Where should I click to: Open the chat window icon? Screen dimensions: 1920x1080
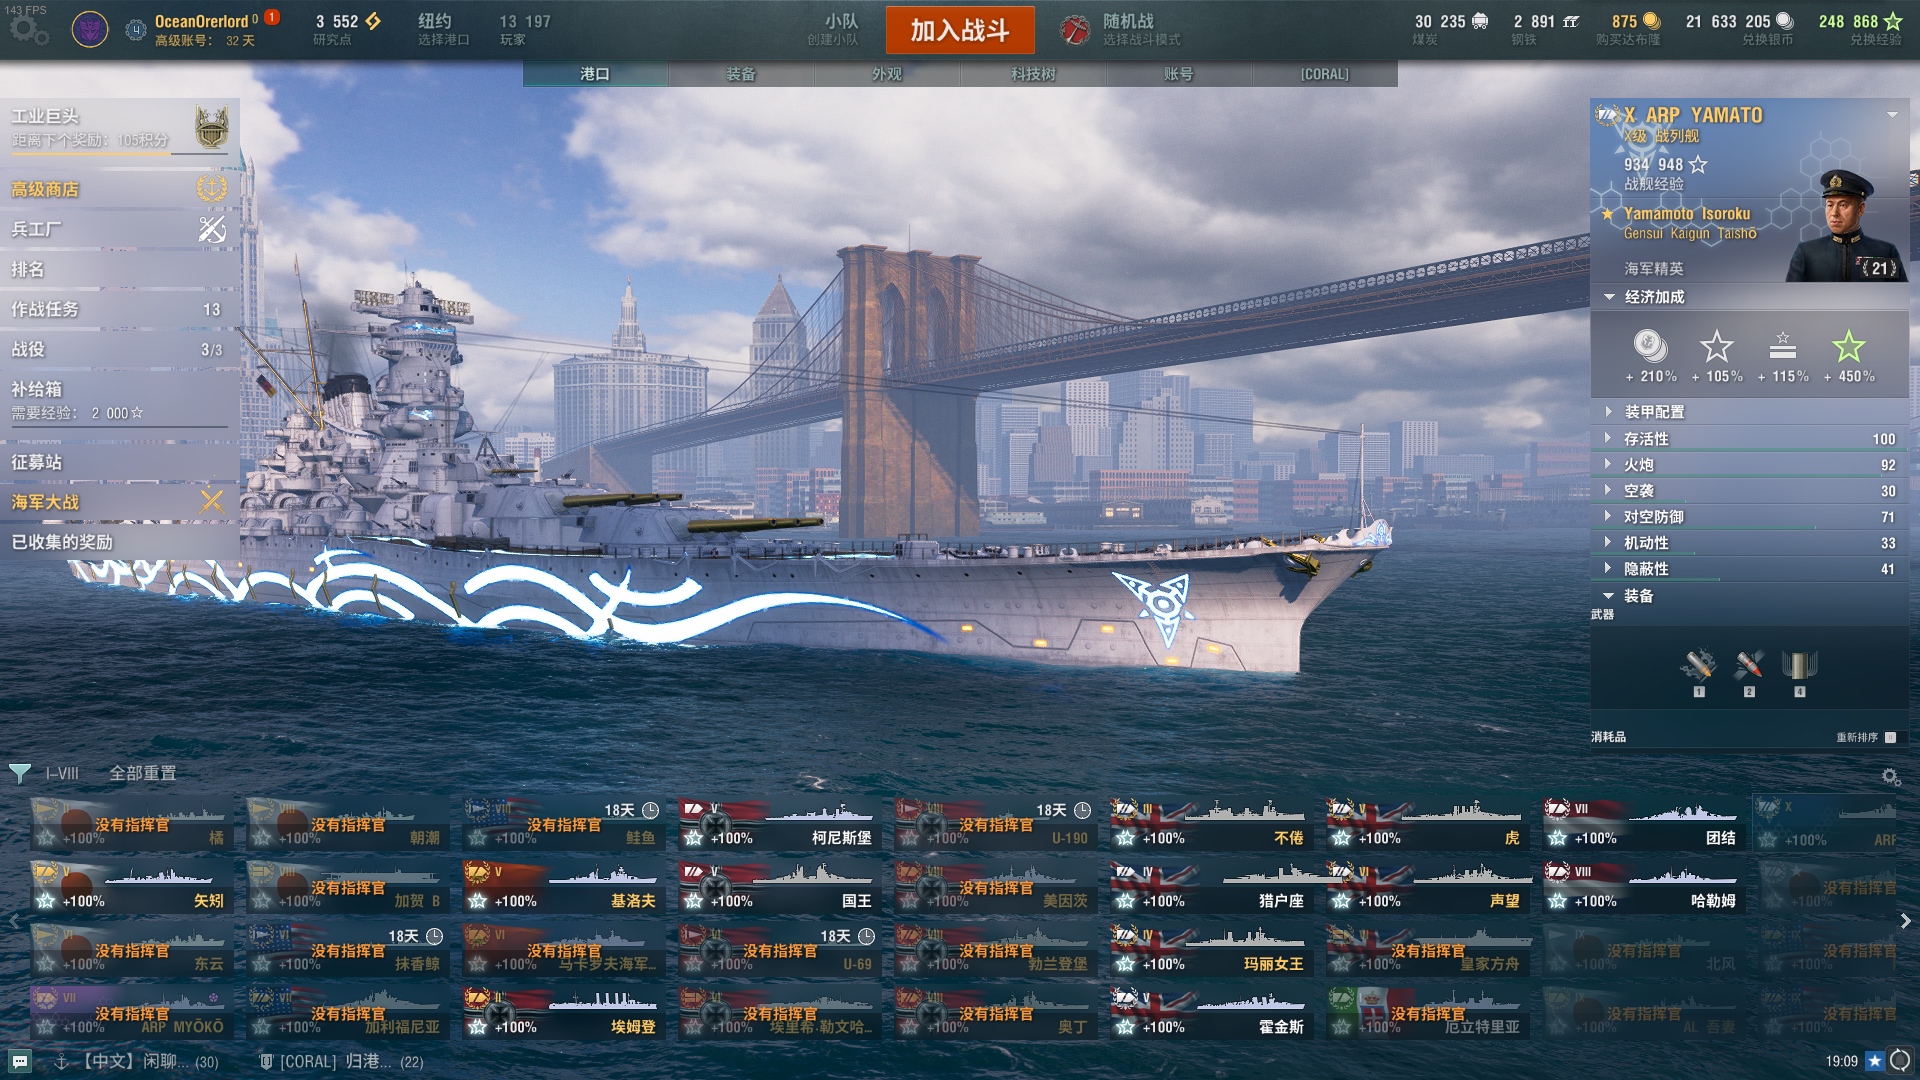pos(20,1061)
